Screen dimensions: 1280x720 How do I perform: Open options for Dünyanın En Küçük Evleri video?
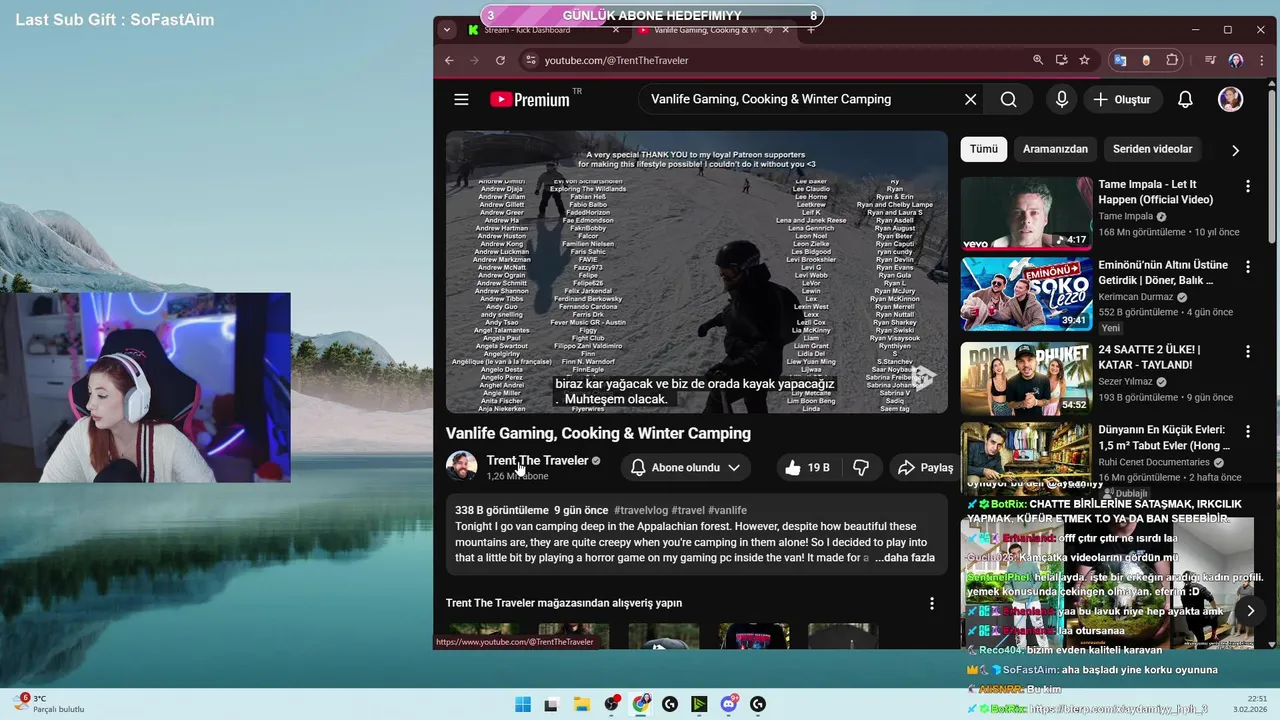click(1247, 431)
